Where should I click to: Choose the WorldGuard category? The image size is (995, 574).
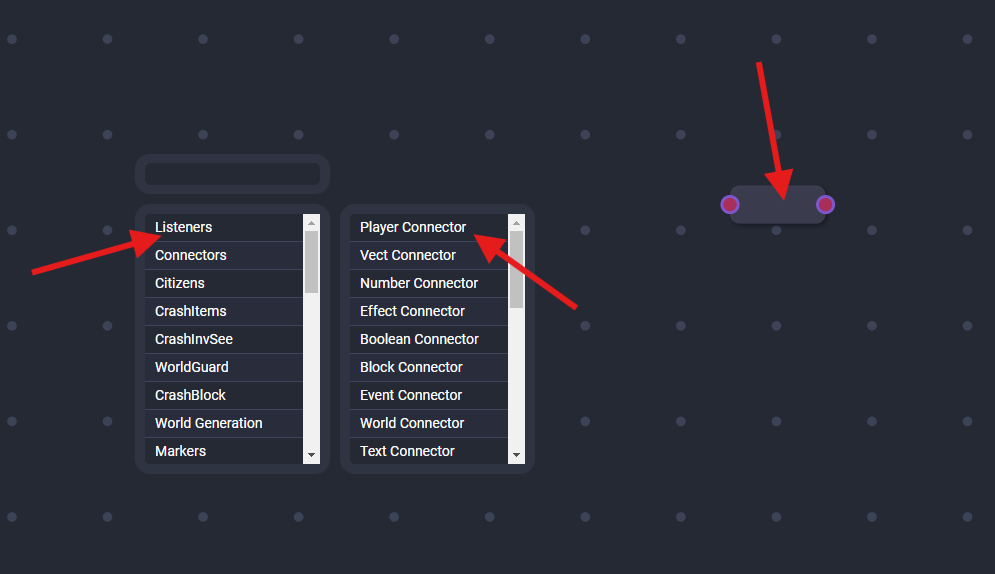click(223, 367)
